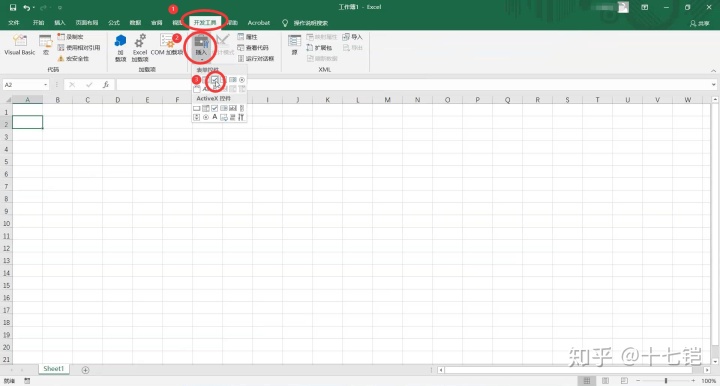
Task: Open 宏安全性 (Macro Security) settings
Action: click(x=73, y=59)
